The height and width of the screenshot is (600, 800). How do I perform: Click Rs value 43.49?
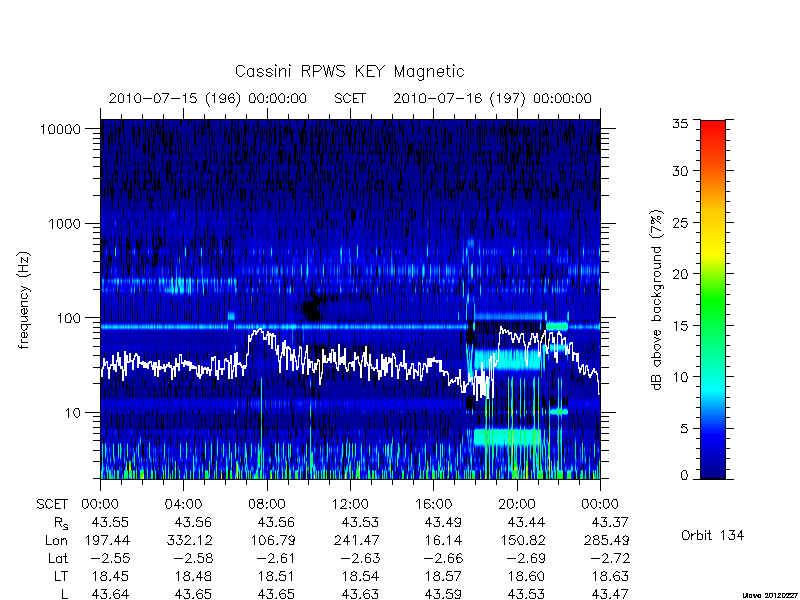click(x=443, y=522)
